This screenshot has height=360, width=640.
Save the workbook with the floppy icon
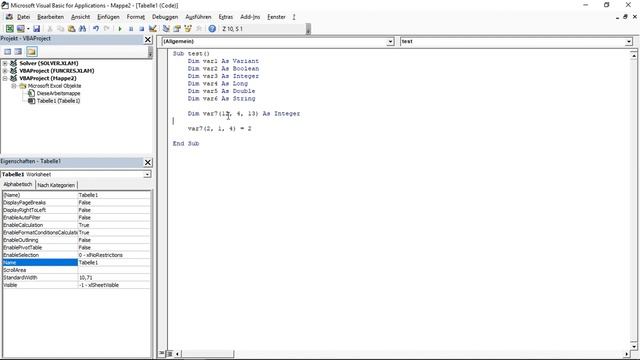click(36, 29)
